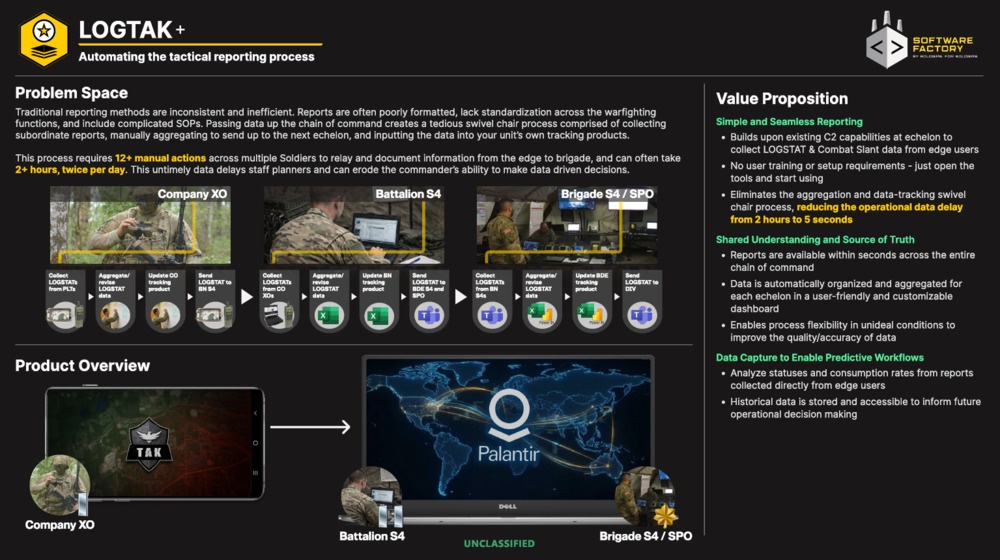This screenshot has height=560, width=1000.
Task: Click 'Brigade S4 / SPO' label below the laptop
Action: (645, 536)
